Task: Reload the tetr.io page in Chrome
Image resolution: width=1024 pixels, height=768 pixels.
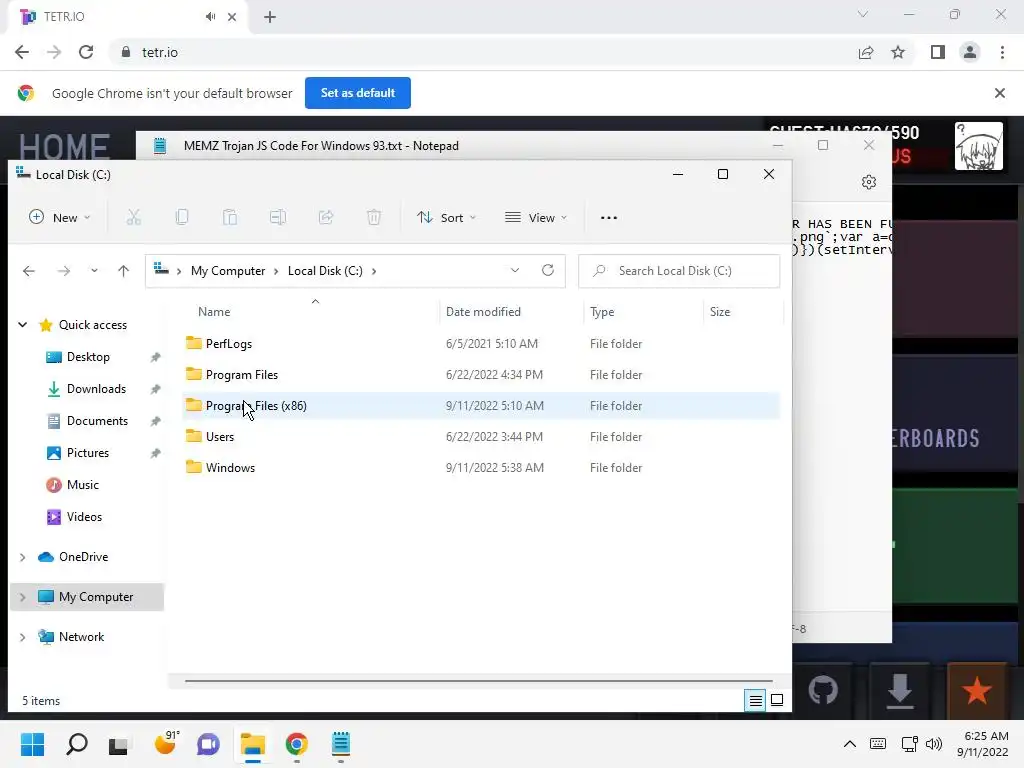Action: pos(86,52)
